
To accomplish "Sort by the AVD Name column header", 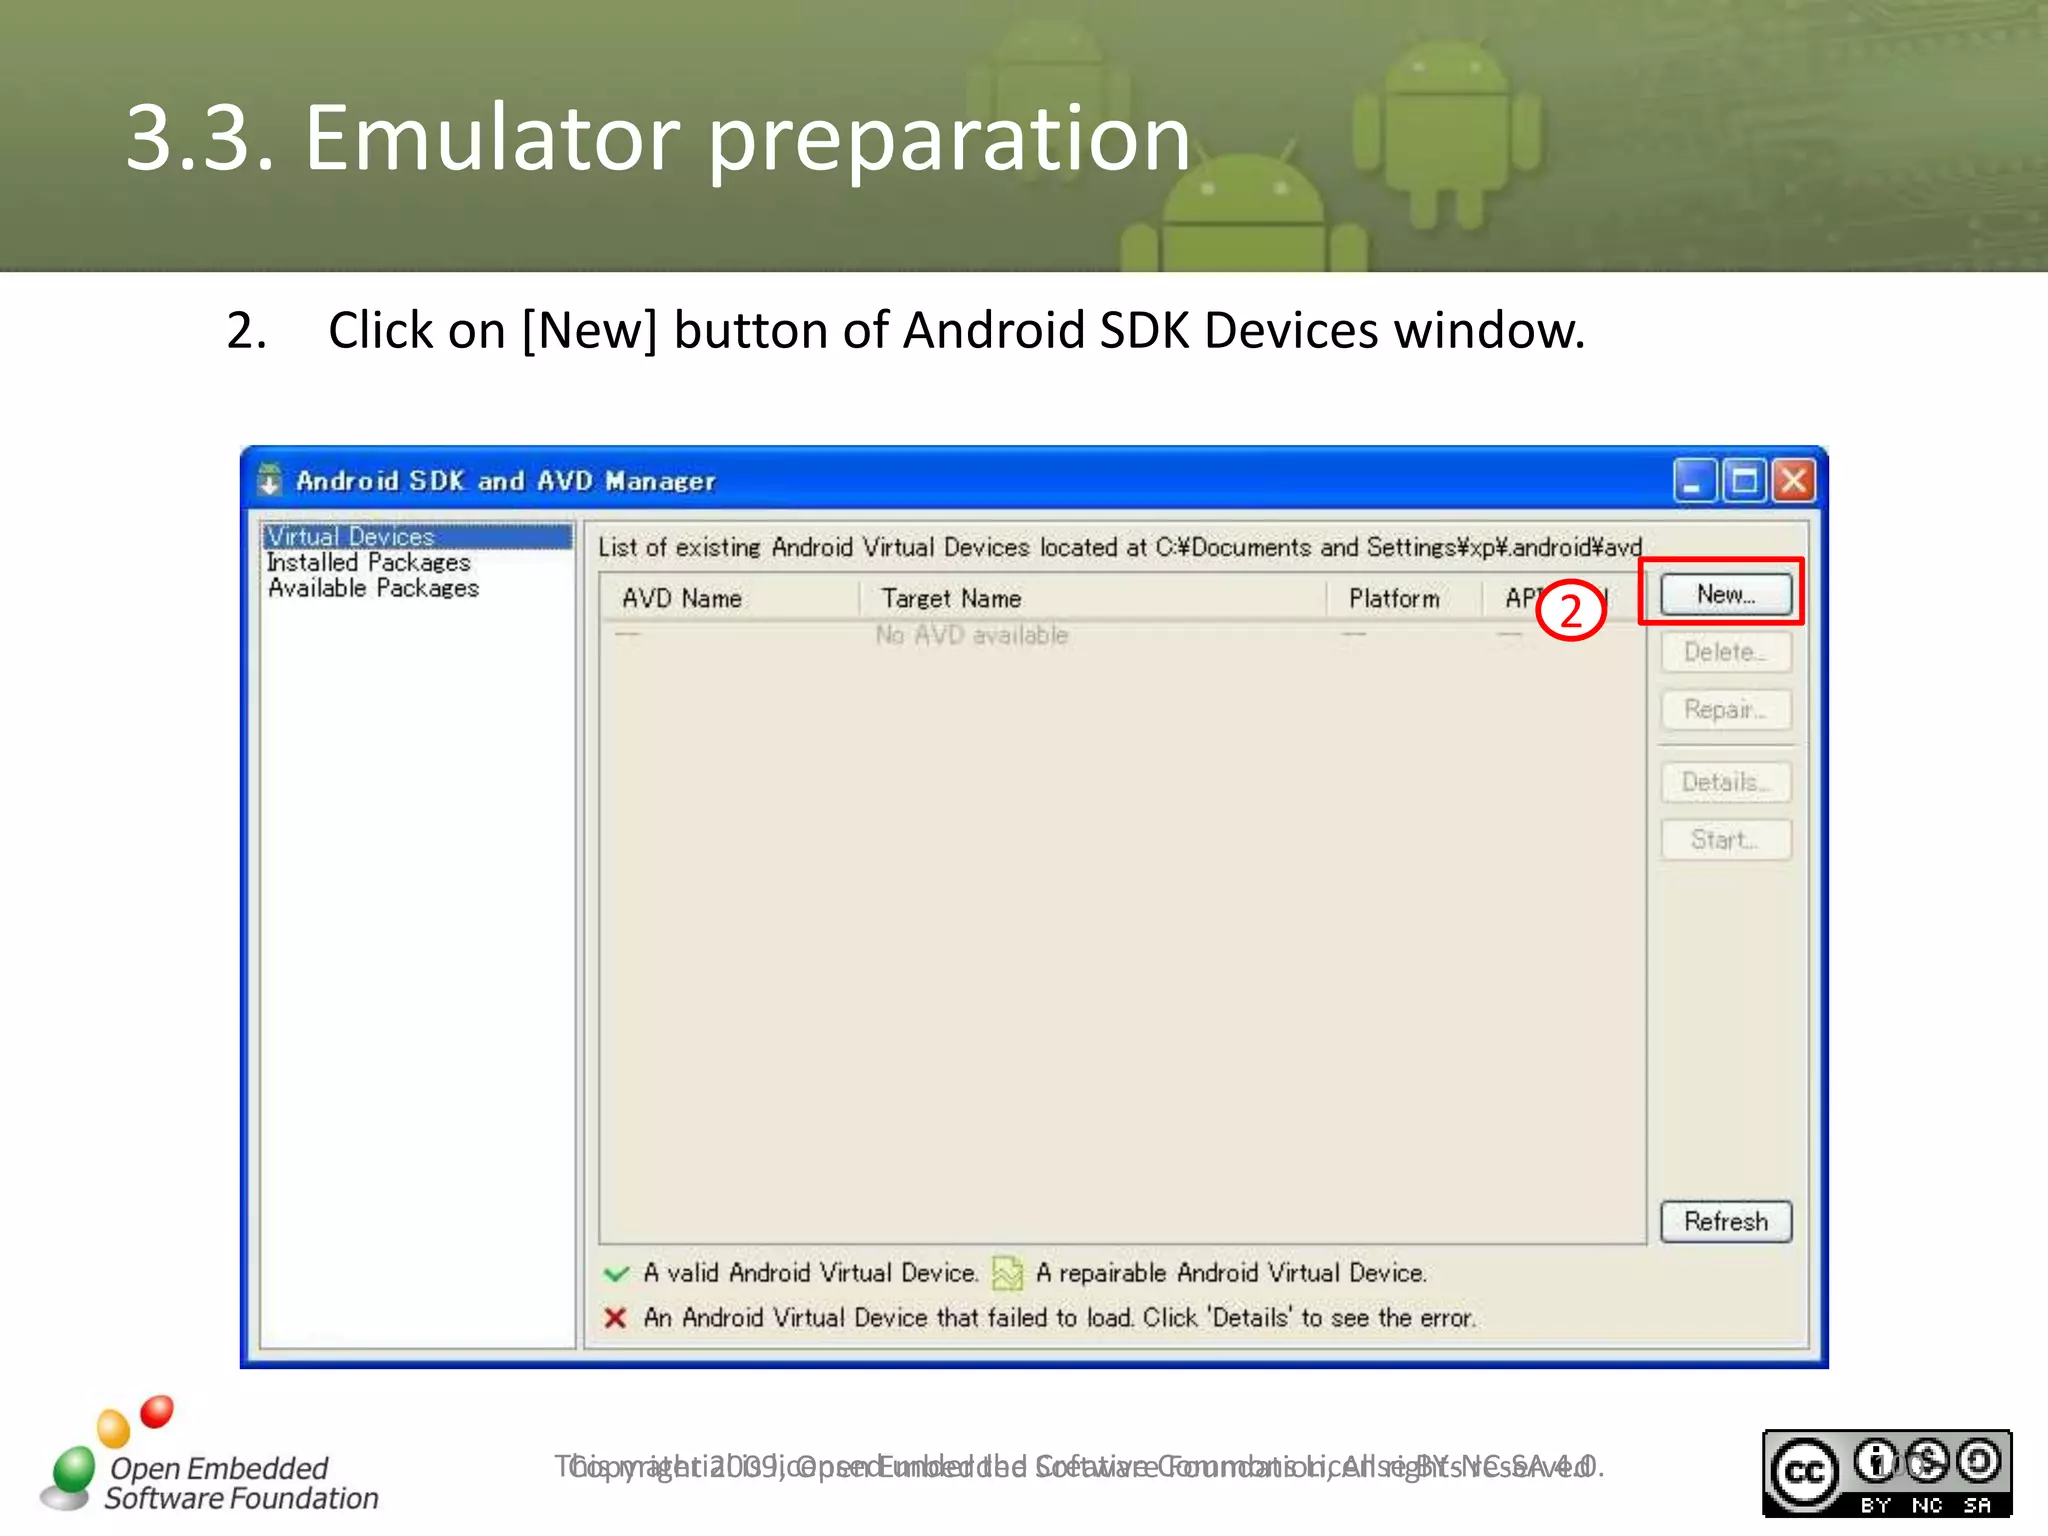I will point(730,598).
